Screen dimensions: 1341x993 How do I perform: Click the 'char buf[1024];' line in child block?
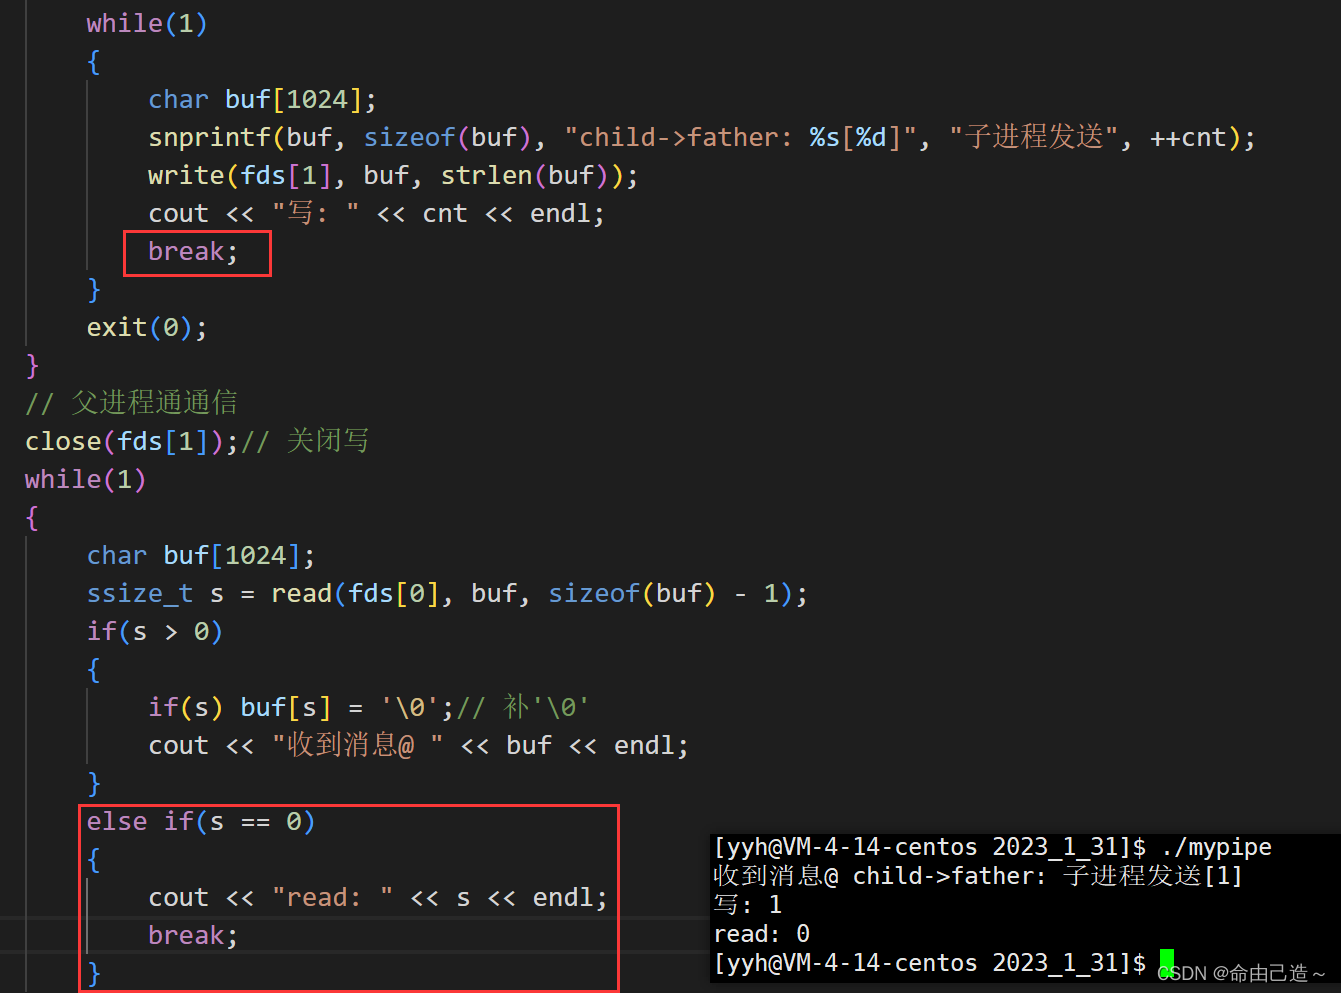pyautogui.click(x=262, y=99)
